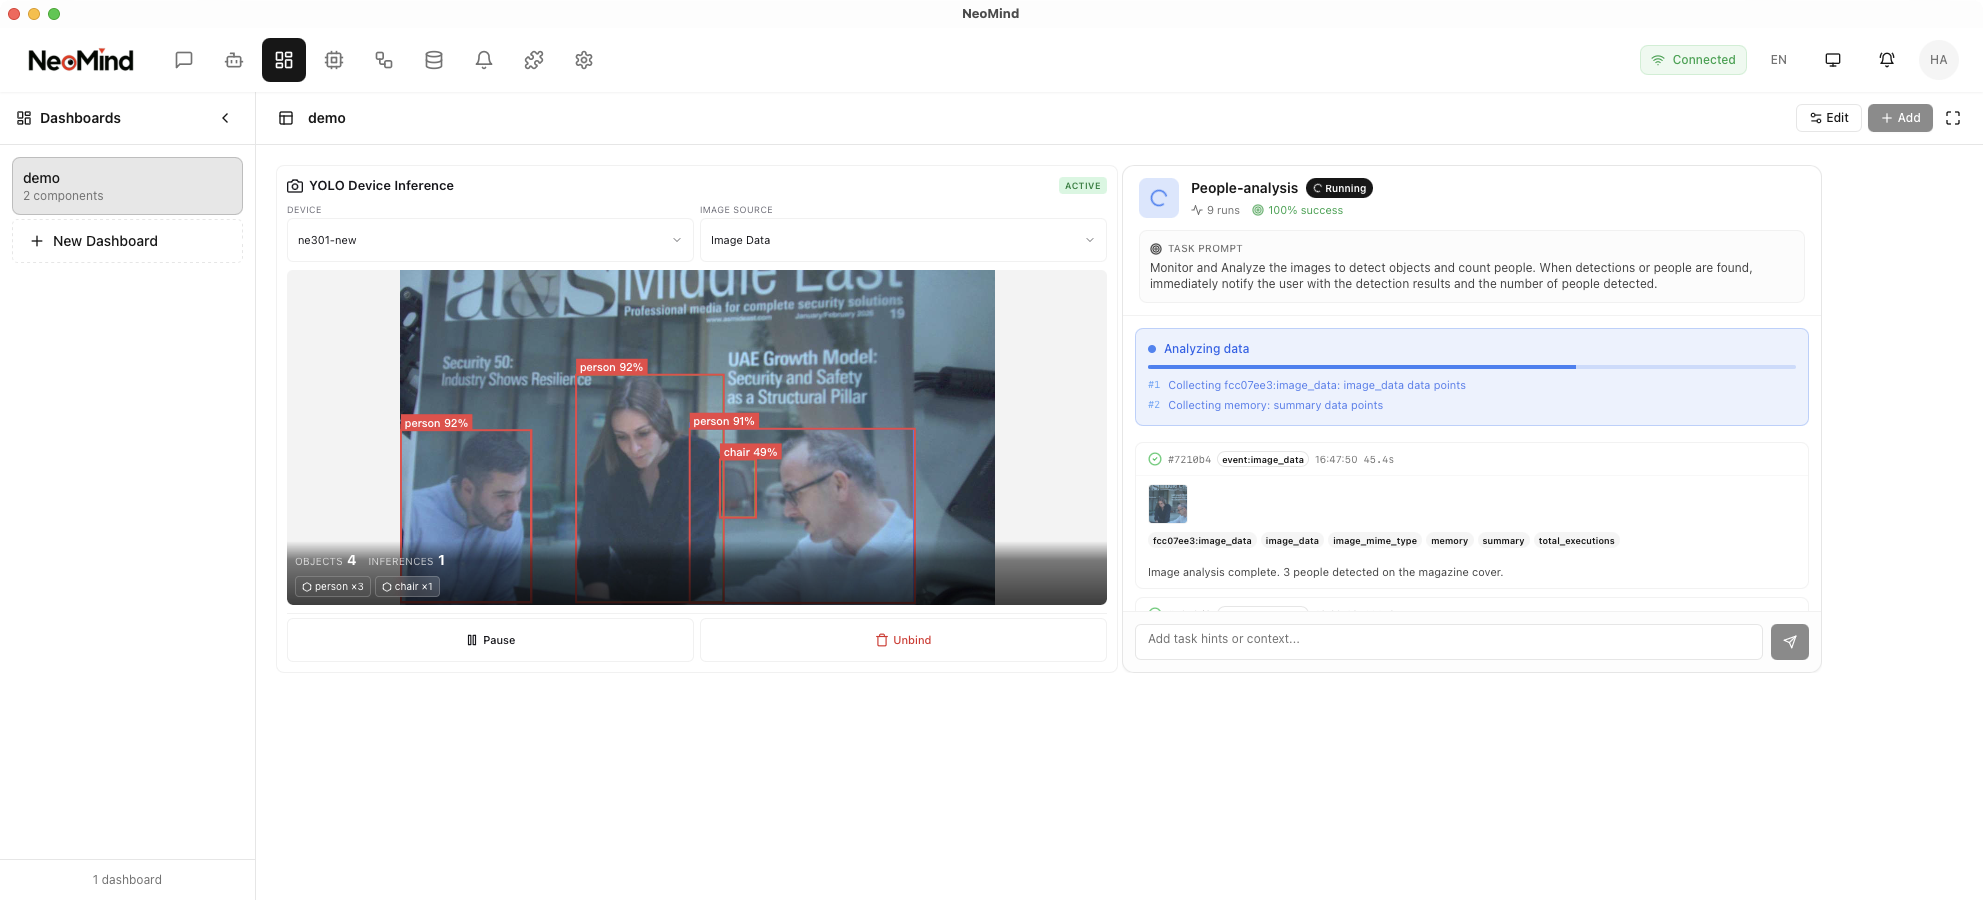1983x900 pixels.
Task: Toggle the display theme monitor icon
Action: [x=1833, y=60]
